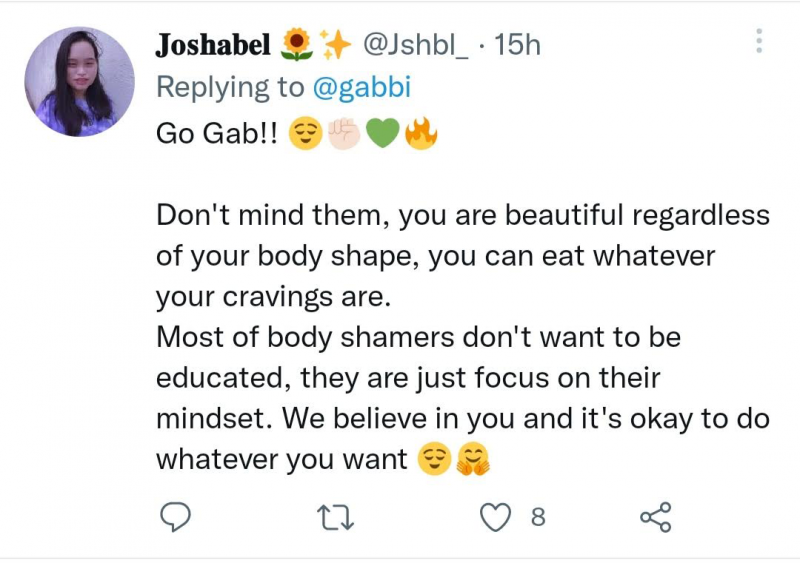The width and height of the screenshot is (800, 563).
Task: Open the three-dot more options menu
Action: (x=759, y=41)
